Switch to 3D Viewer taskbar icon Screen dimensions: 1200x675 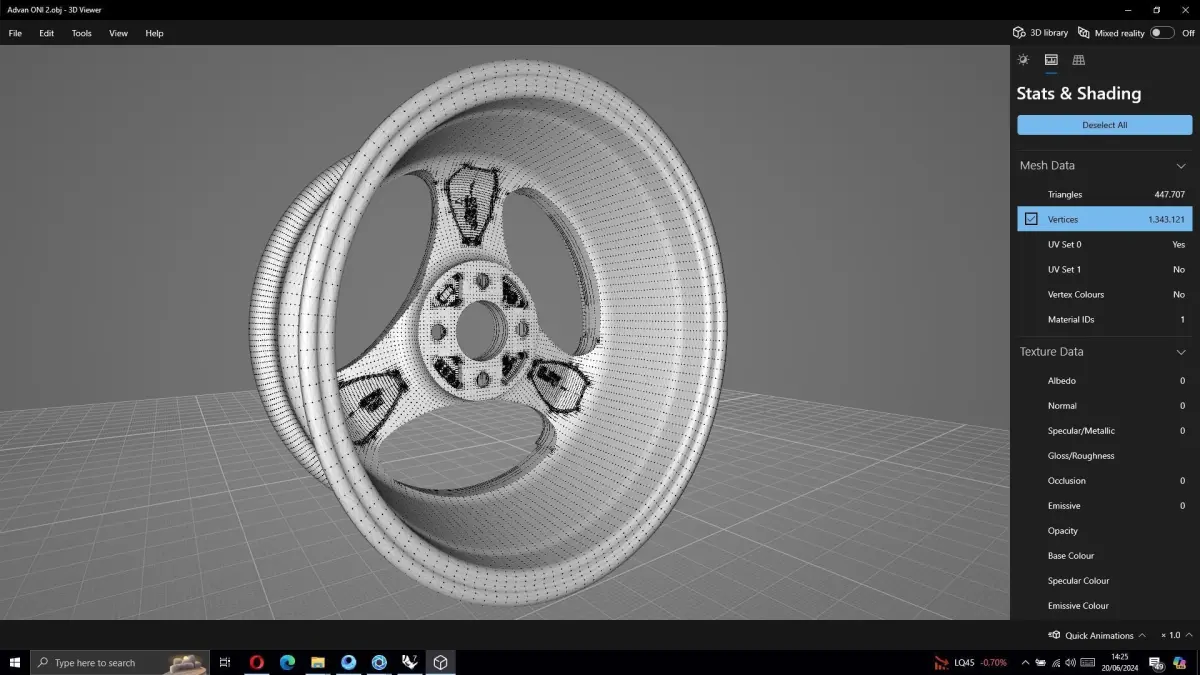440,662
